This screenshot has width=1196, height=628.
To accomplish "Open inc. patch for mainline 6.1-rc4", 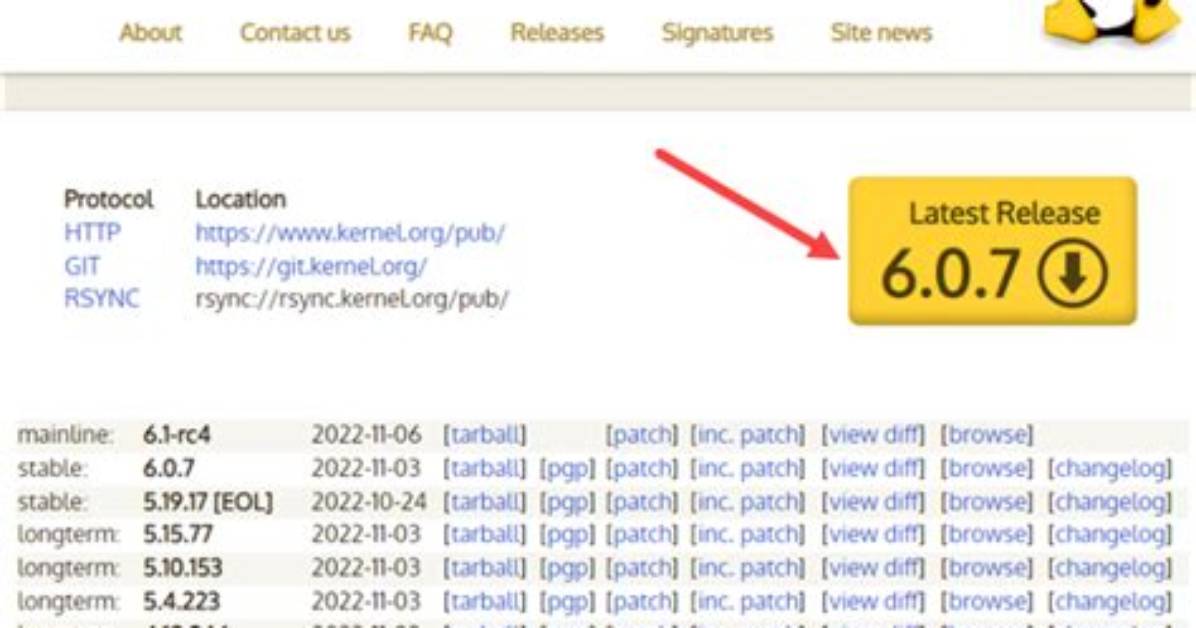I will 748,434.
